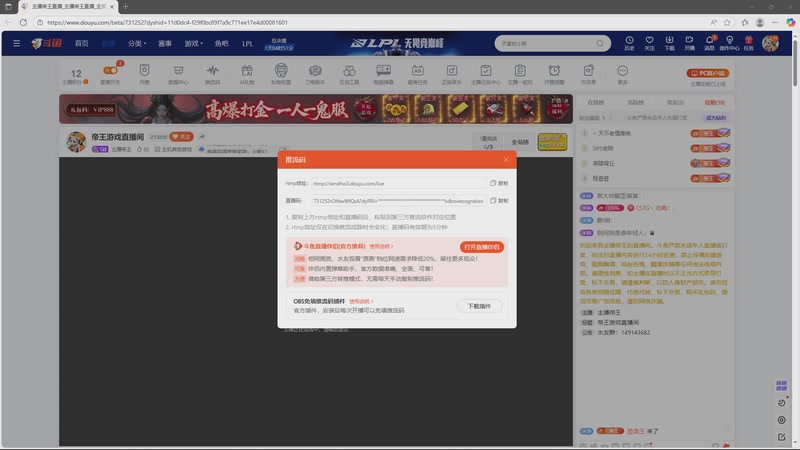
Task: Click the 高爆打金 一人一鬼服 banner
Action: 316,109
